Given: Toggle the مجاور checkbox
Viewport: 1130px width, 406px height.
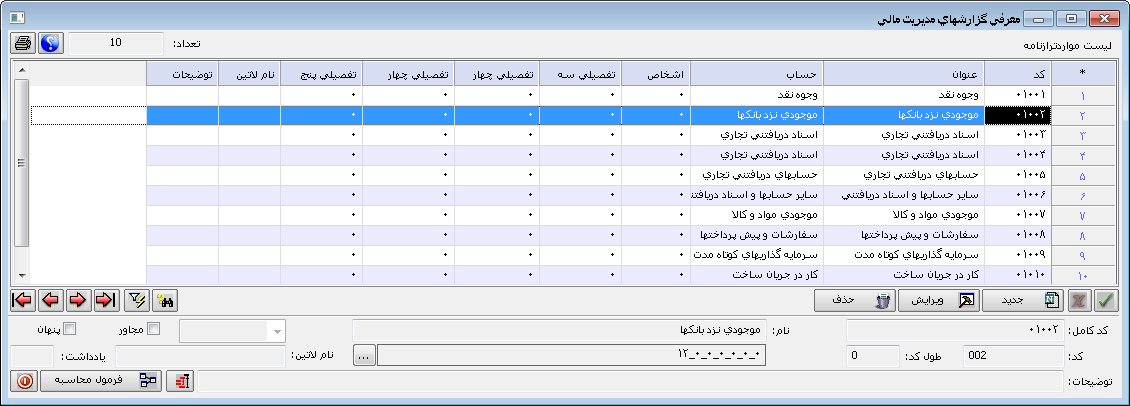Looking at the screenshot, I should [x=153, y=329].
